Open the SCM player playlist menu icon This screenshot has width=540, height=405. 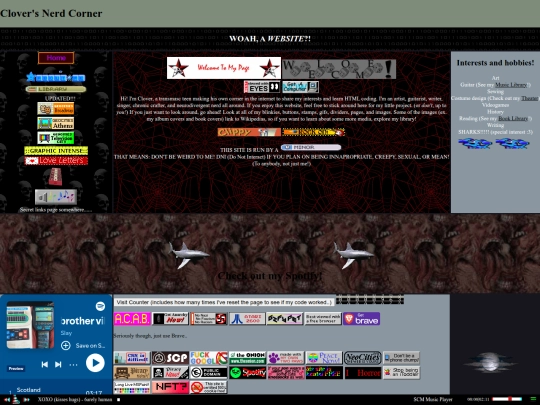pyautogui.click(x=533, y=399)
